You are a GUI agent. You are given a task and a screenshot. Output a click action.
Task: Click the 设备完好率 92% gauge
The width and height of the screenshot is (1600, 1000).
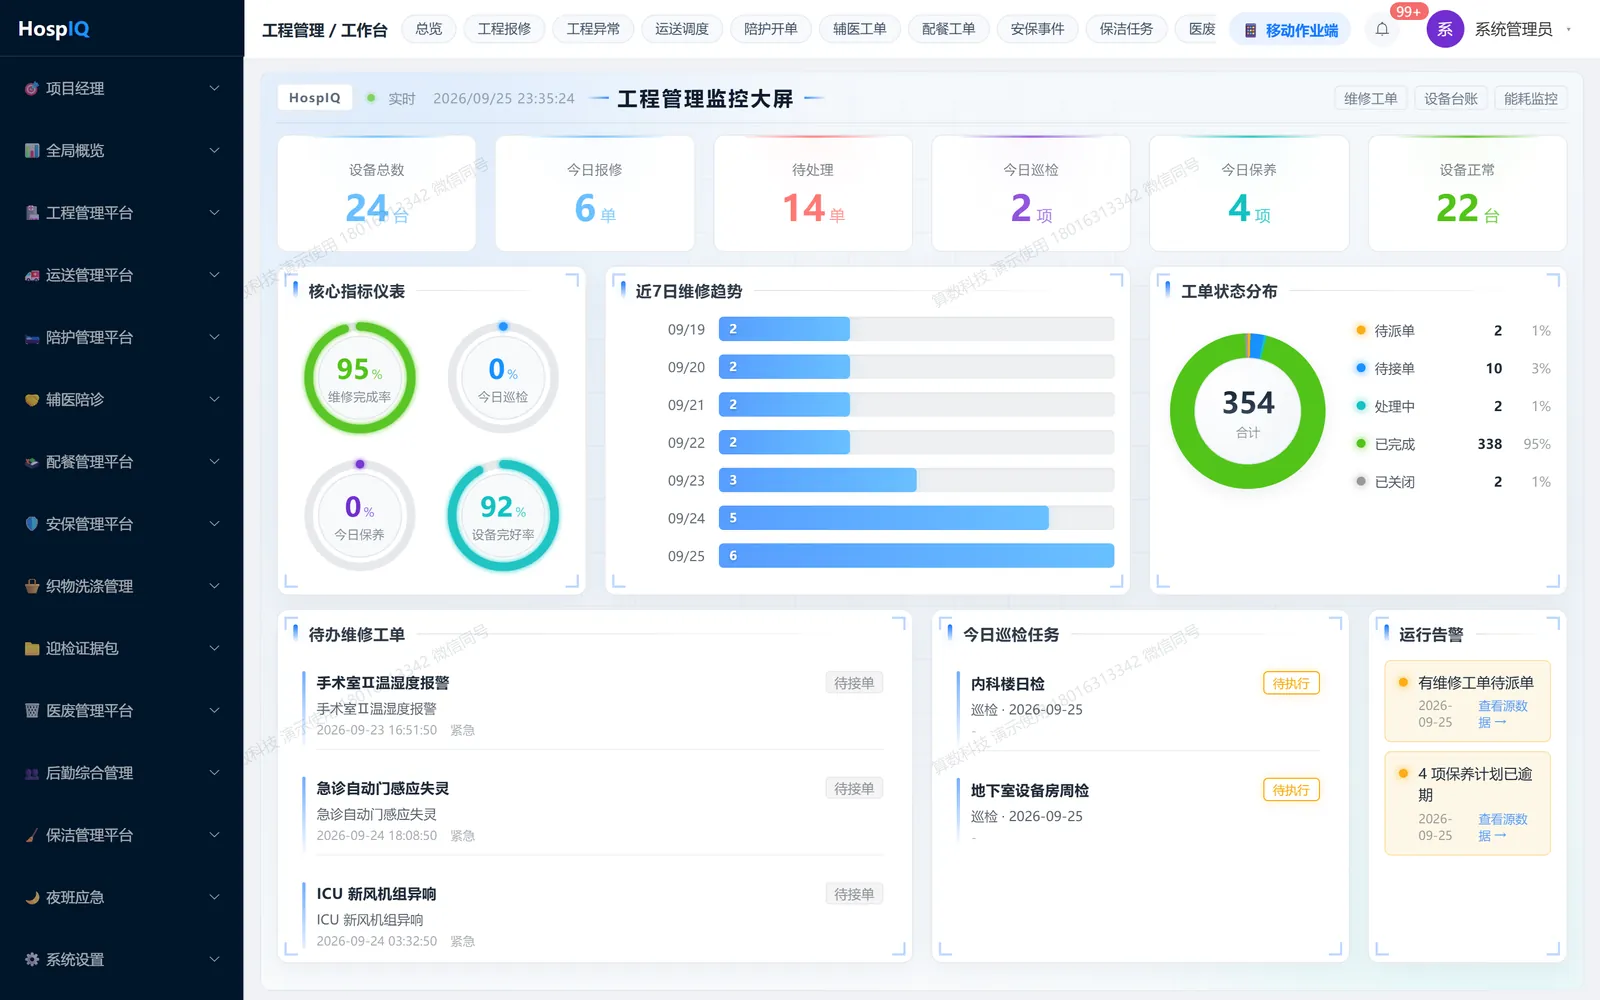pos(503,516)
